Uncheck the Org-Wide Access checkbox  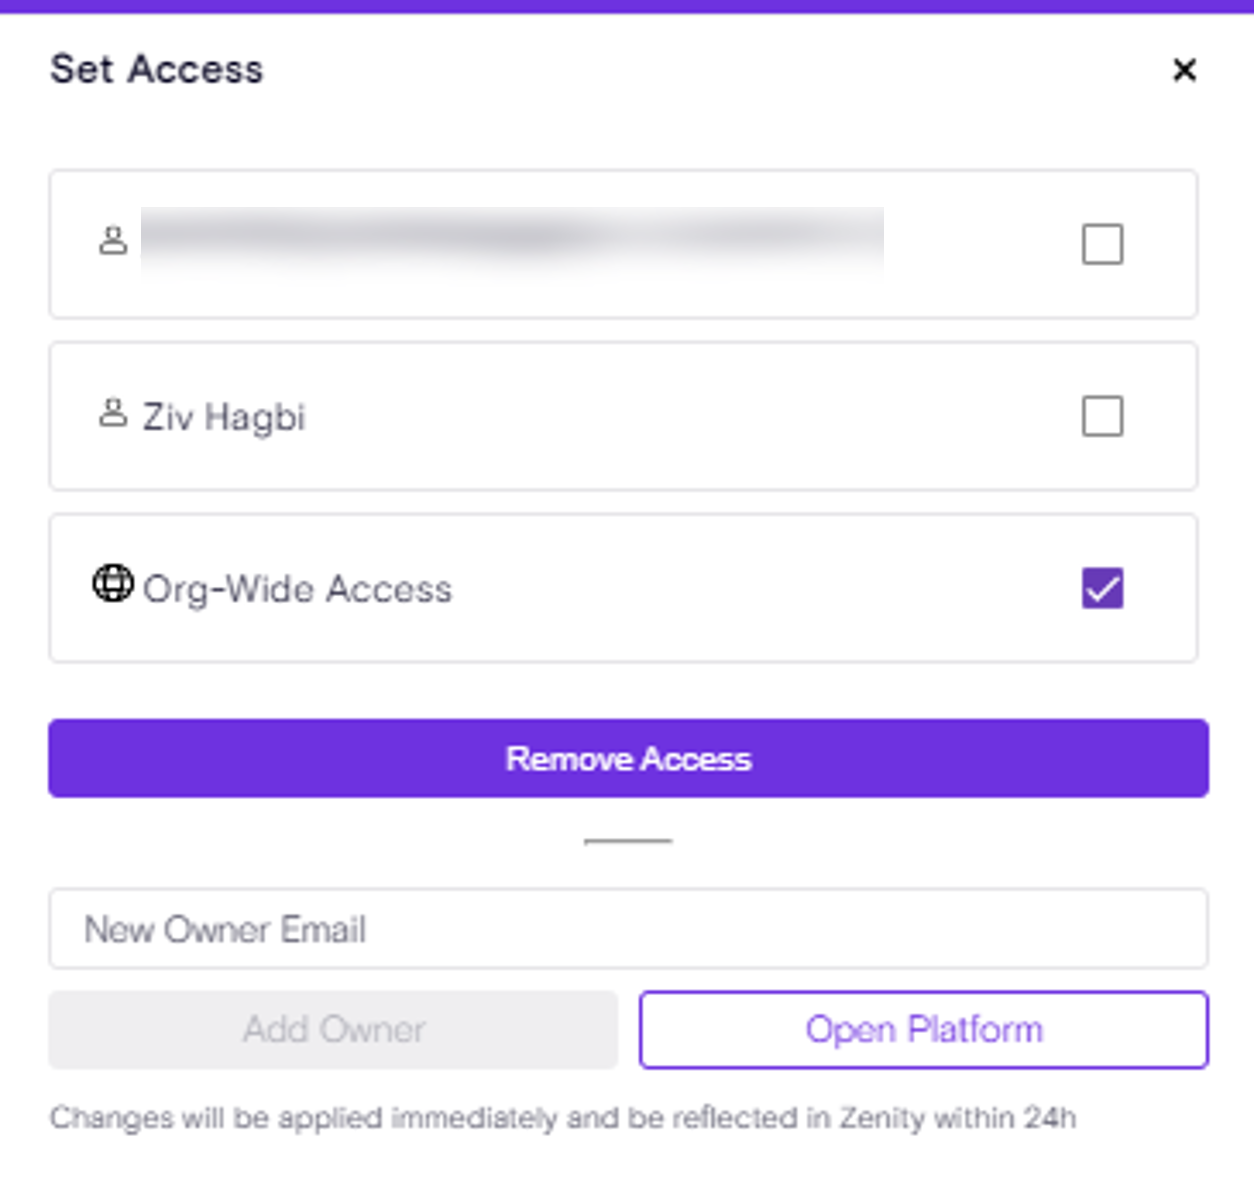point(1102,588)
